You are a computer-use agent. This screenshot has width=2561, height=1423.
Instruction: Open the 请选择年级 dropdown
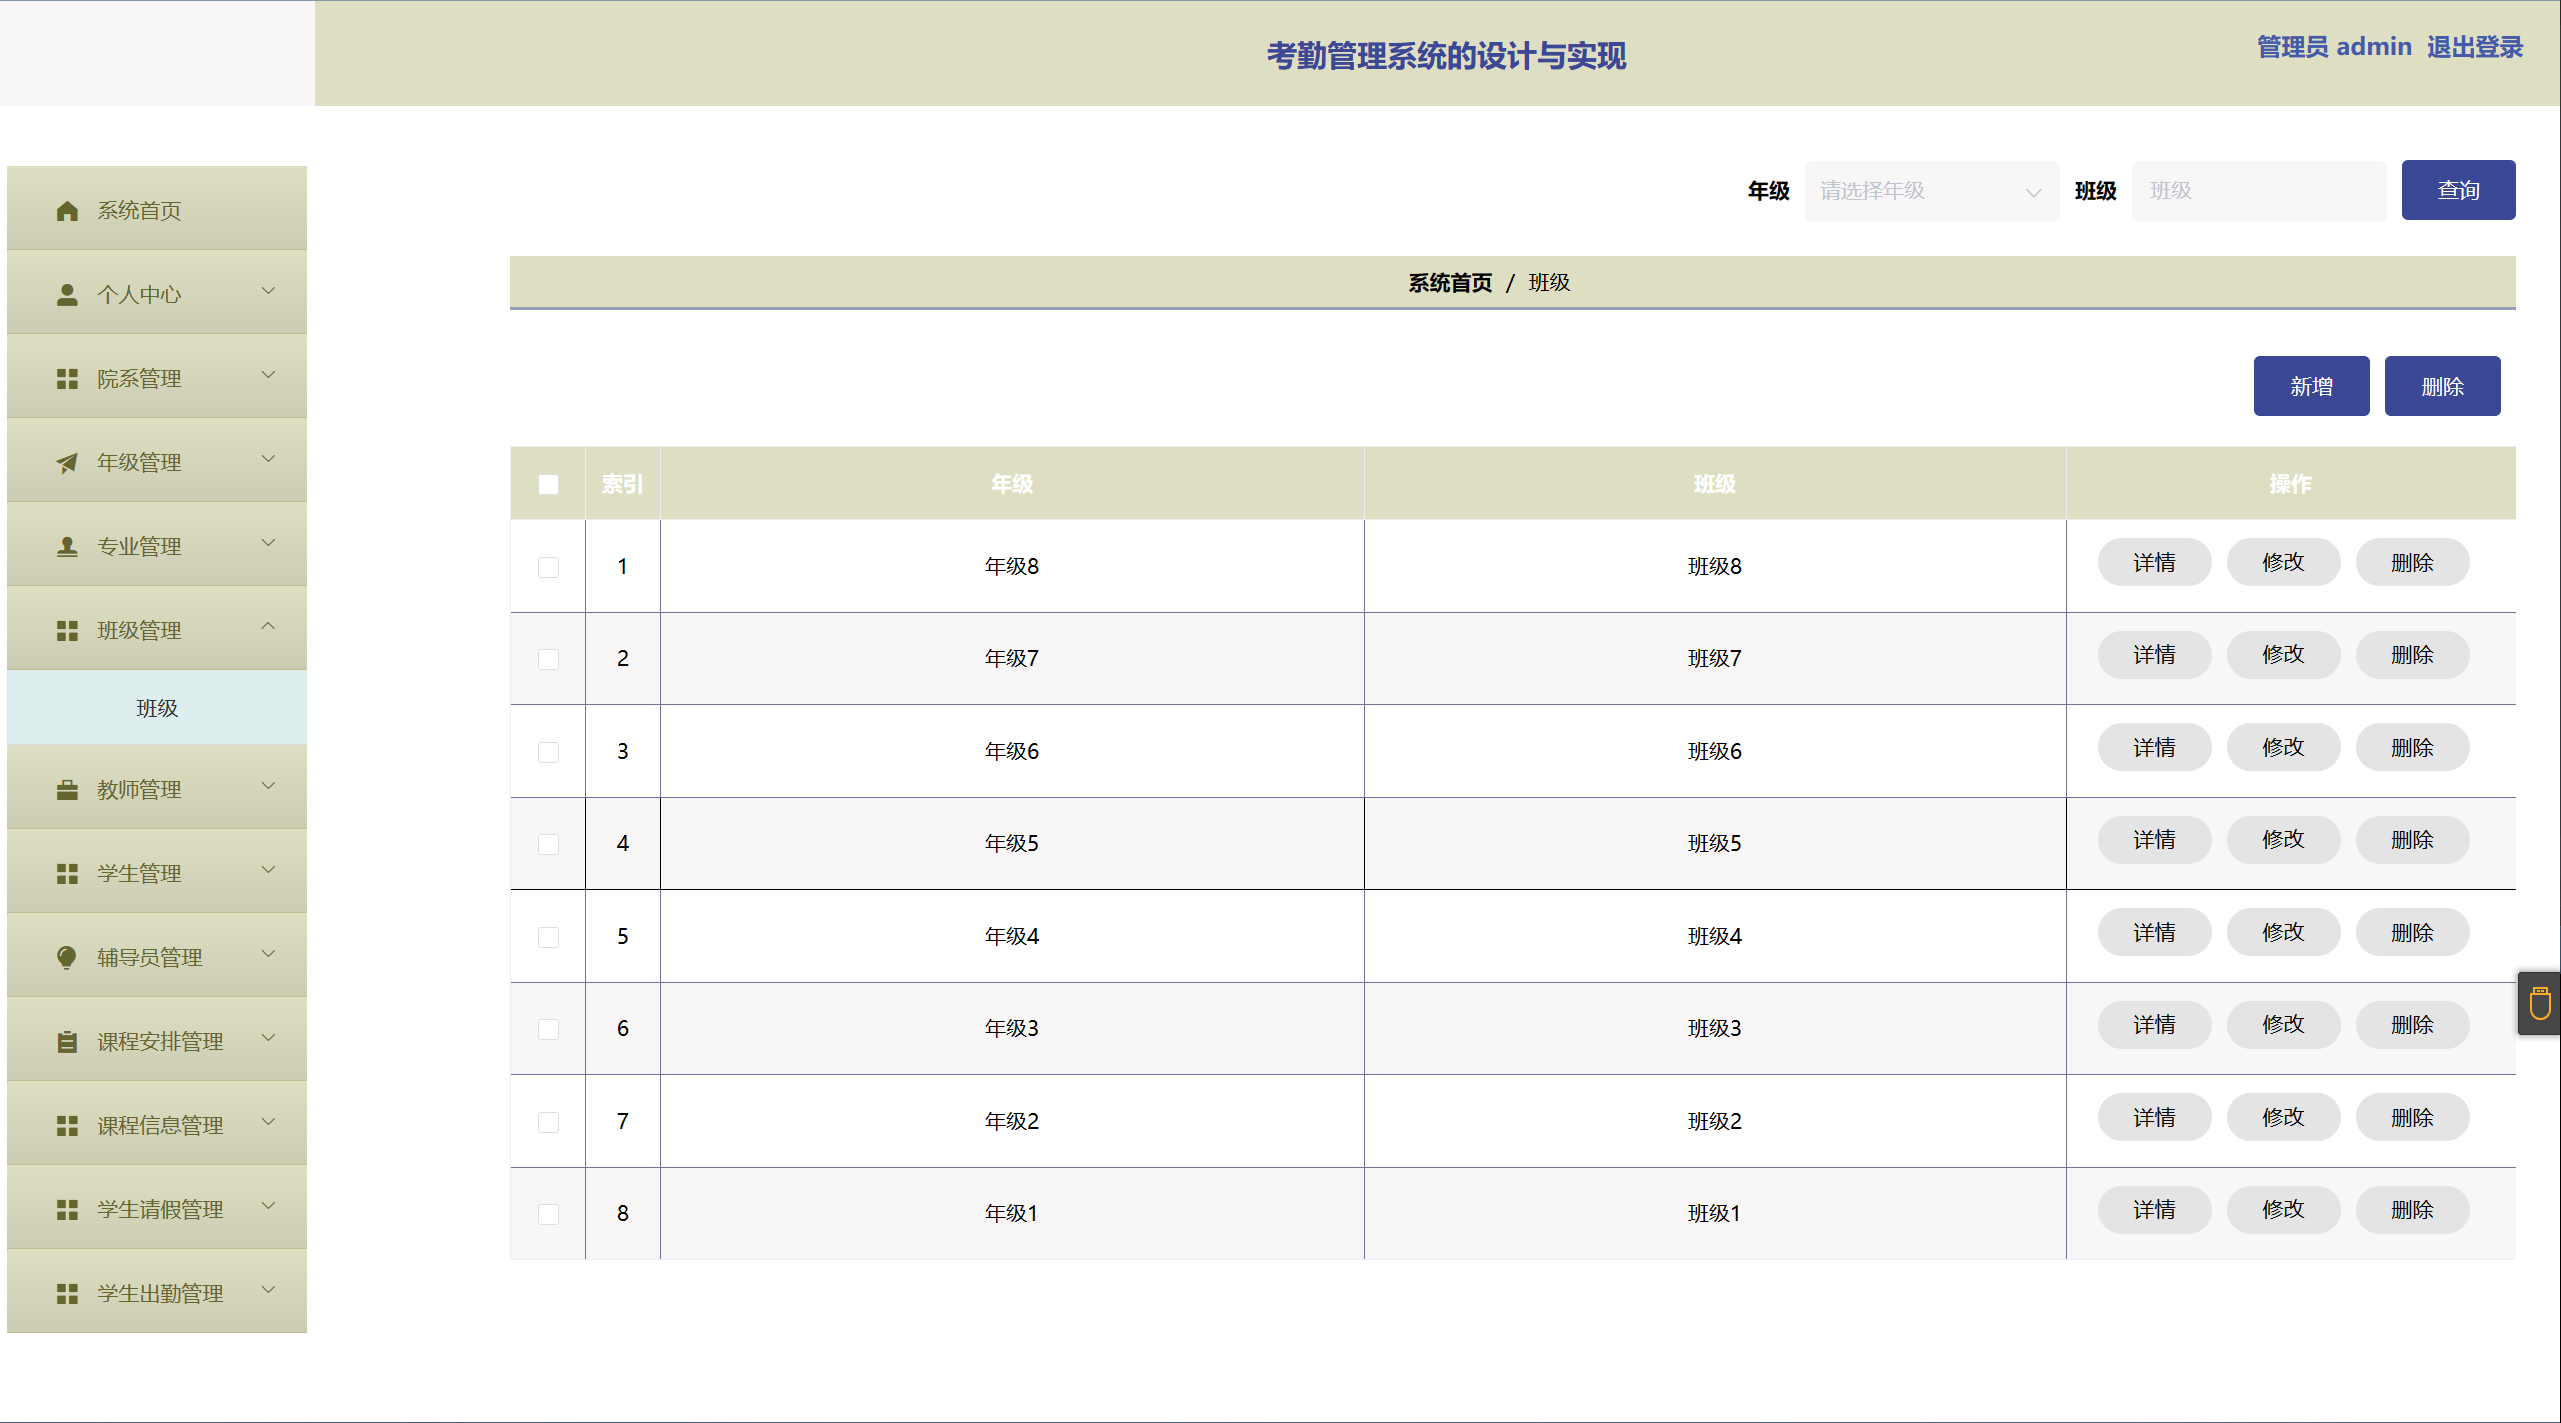point(1930,191)
